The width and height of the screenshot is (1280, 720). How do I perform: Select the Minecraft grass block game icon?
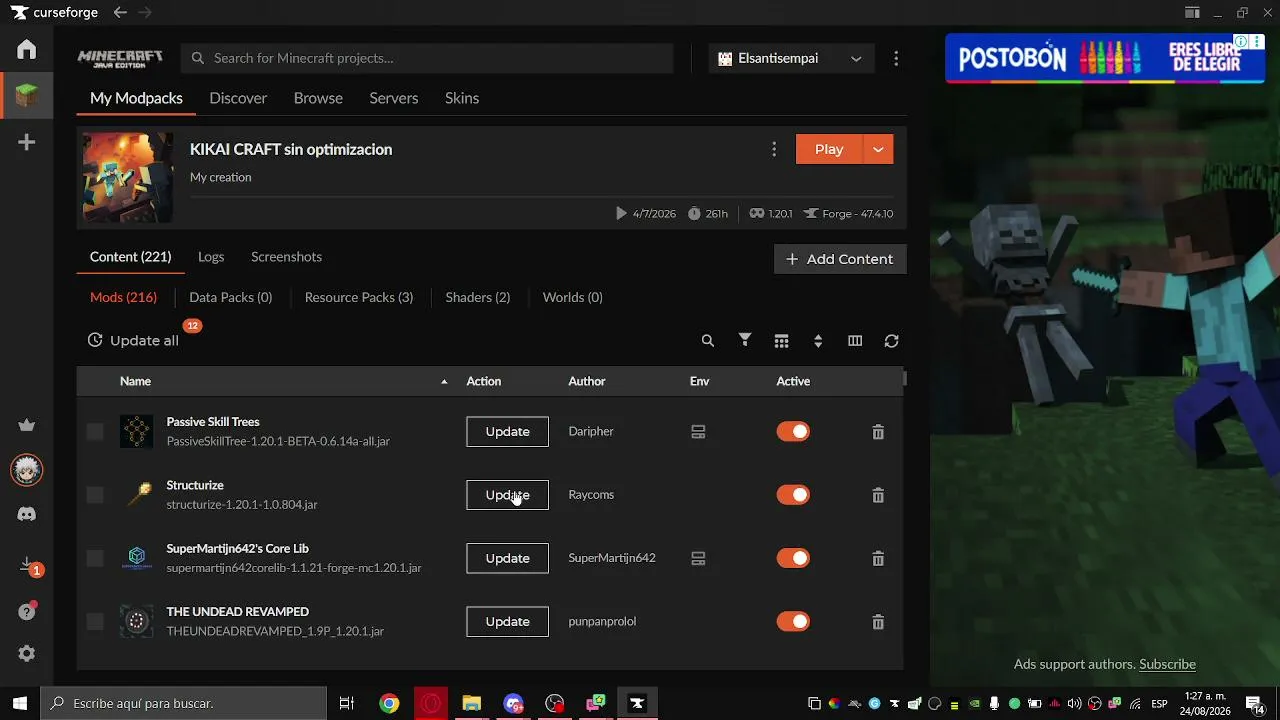[27, 96]
